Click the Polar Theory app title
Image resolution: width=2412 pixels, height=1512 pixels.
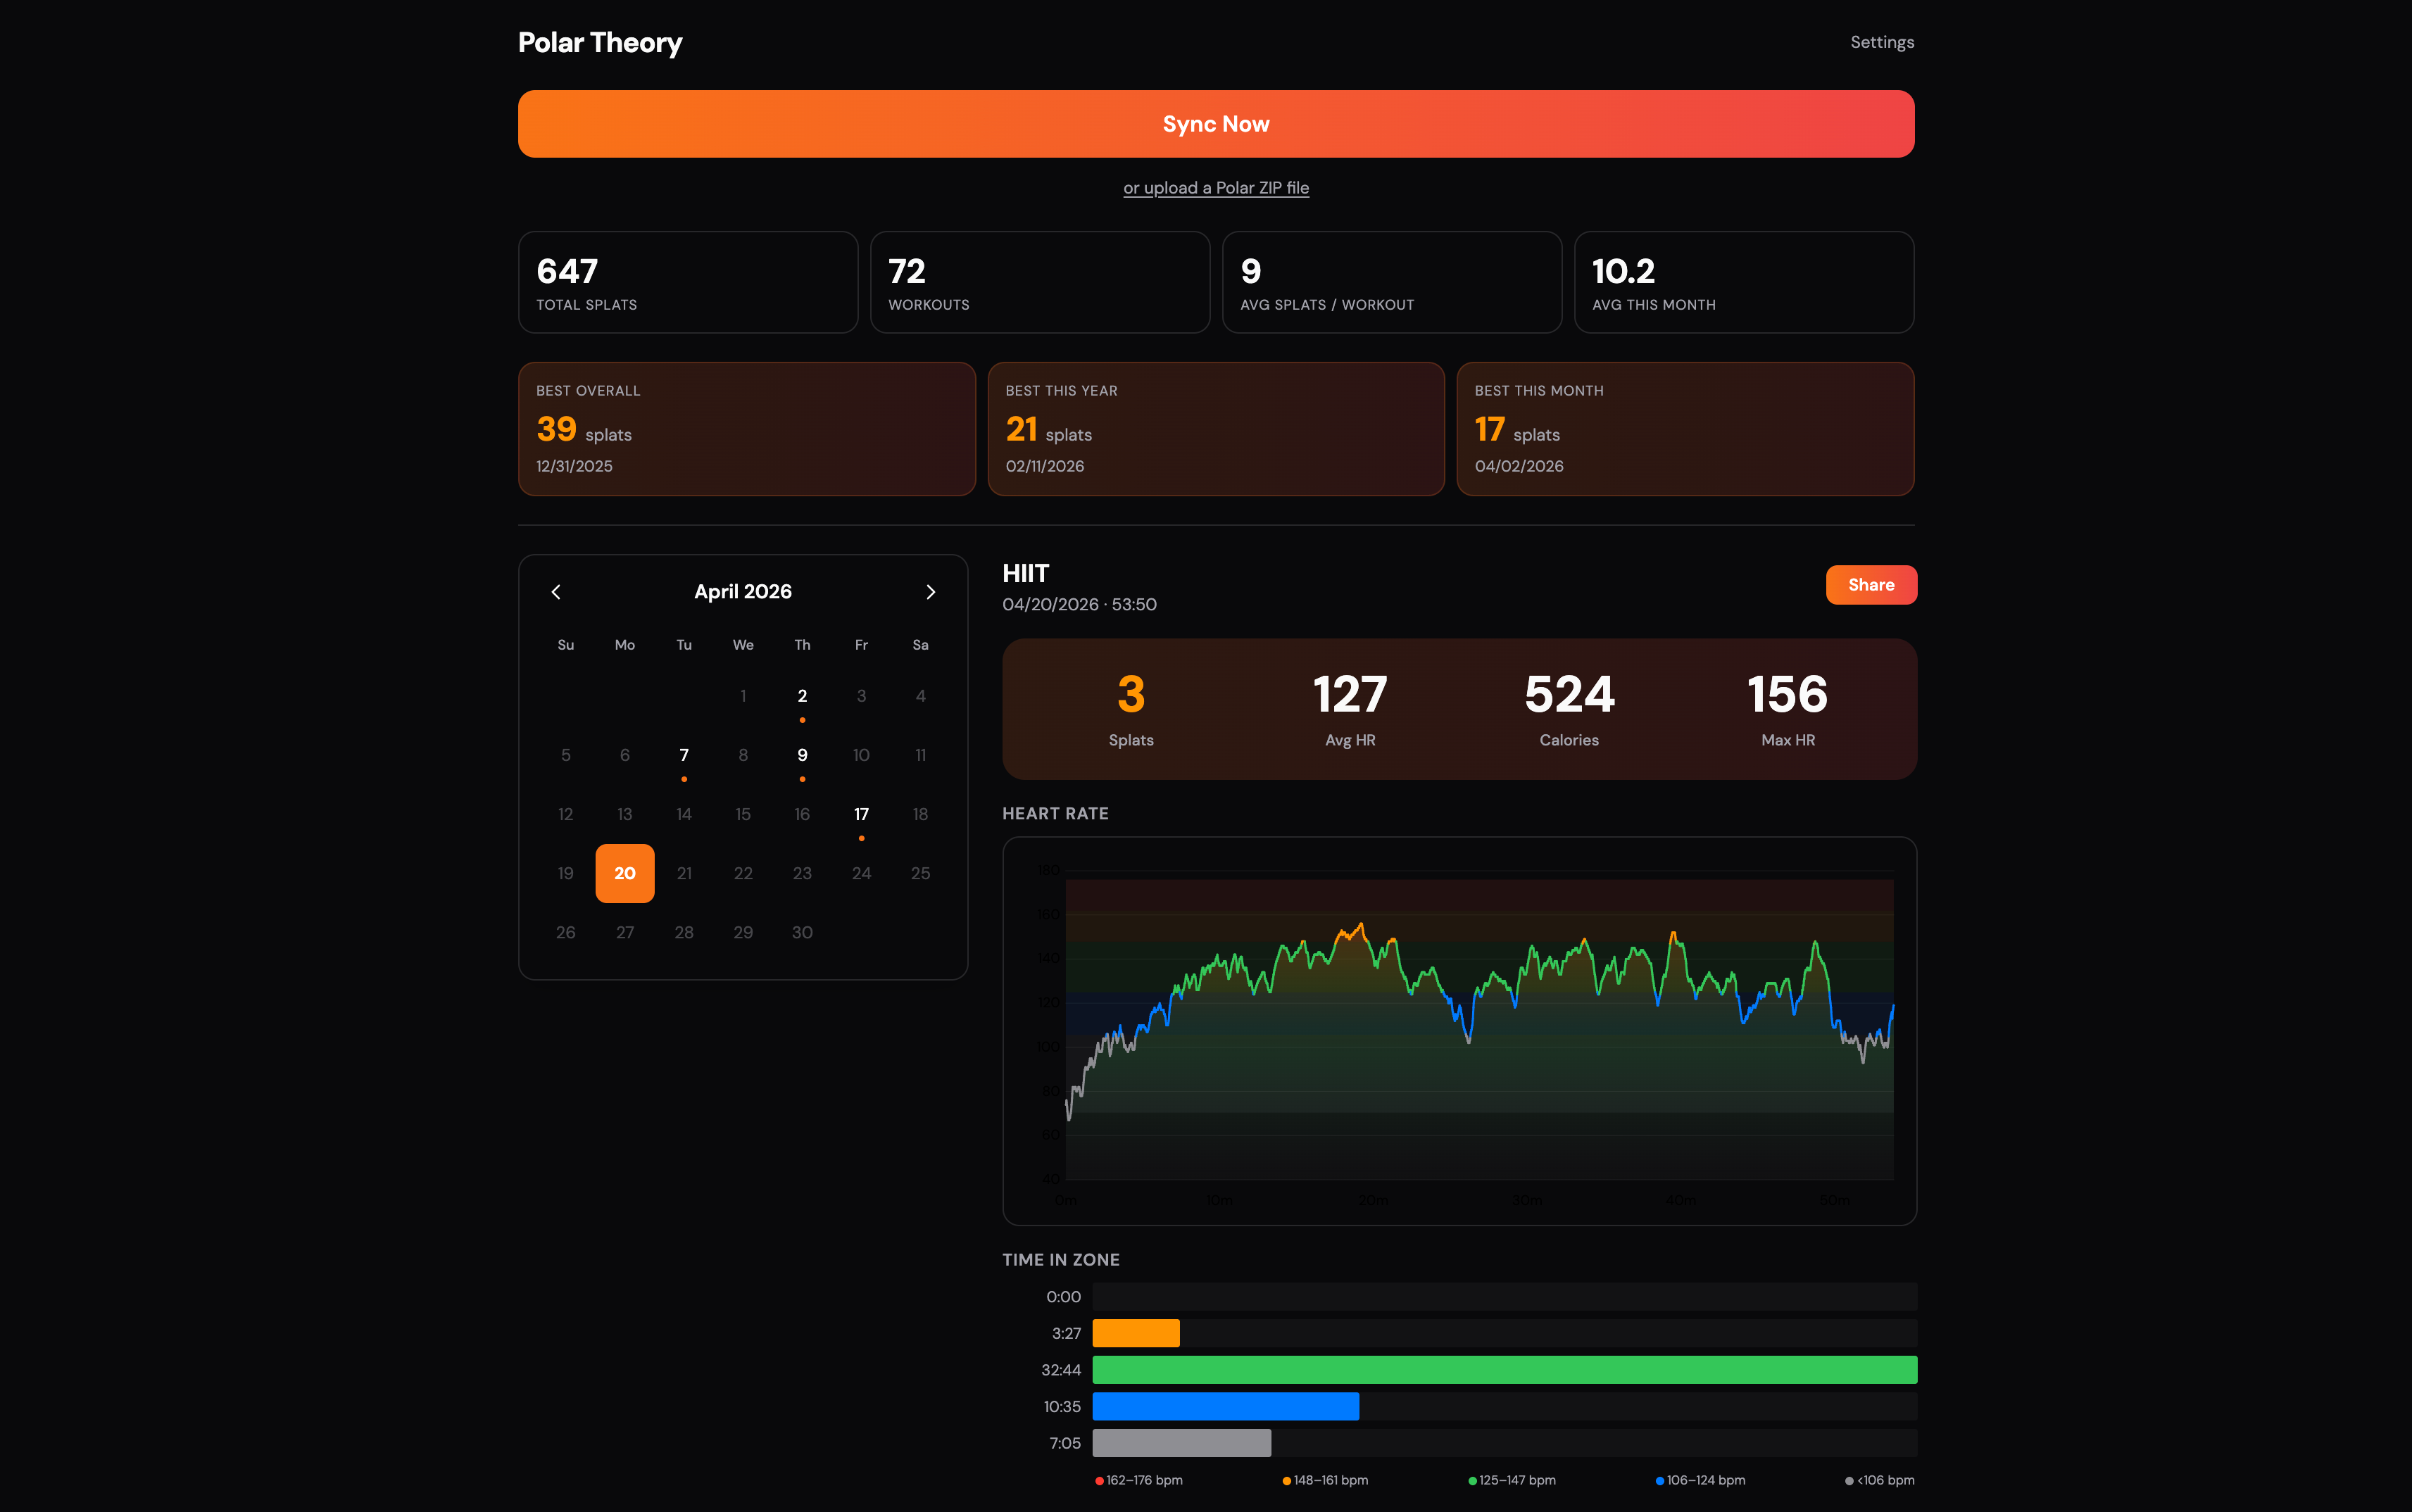[x=599, y=42]
